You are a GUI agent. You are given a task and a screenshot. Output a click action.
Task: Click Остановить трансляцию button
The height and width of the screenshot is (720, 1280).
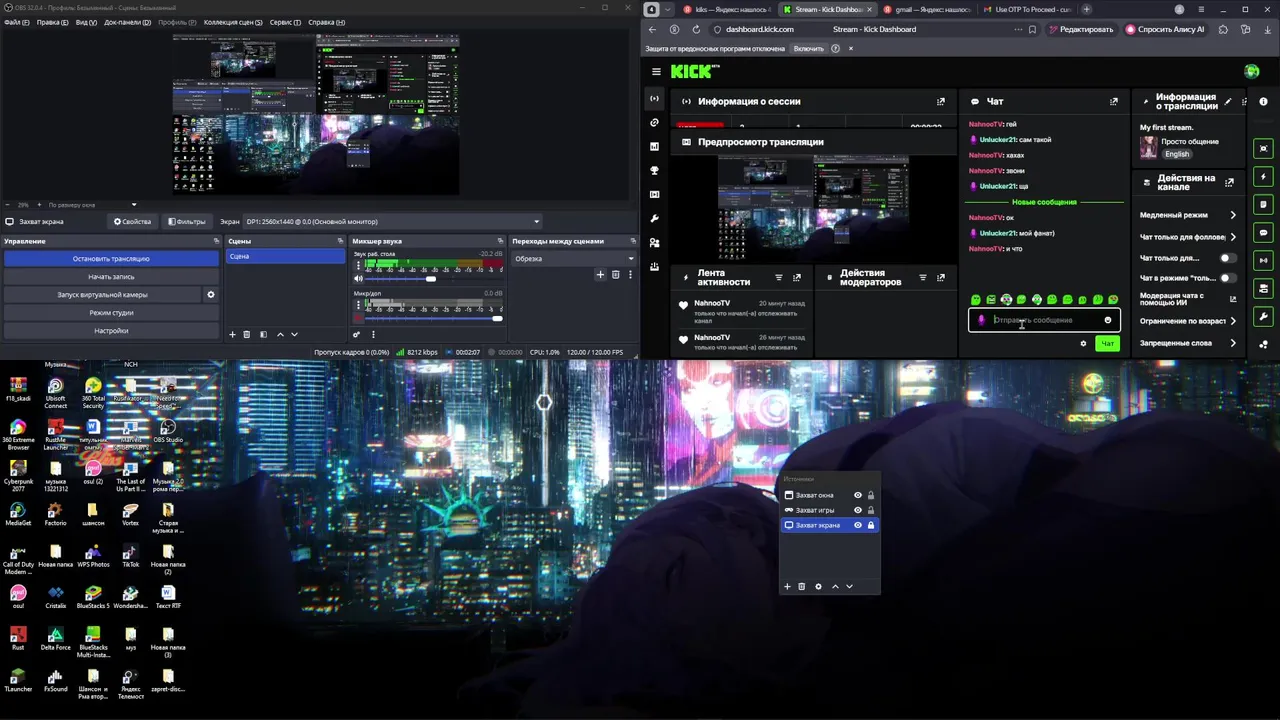[111, 258]
